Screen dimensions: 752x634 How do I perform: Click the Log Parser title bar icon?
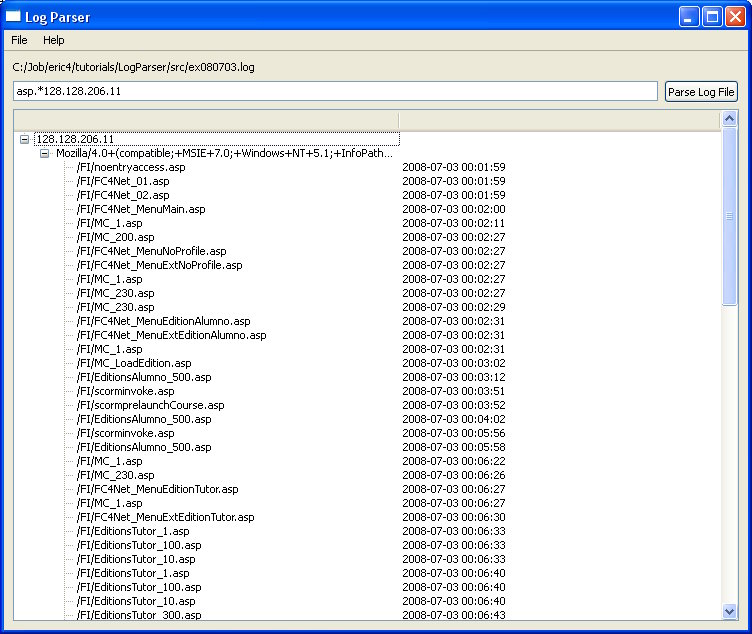pyautogui.click(x=14, y=16)
